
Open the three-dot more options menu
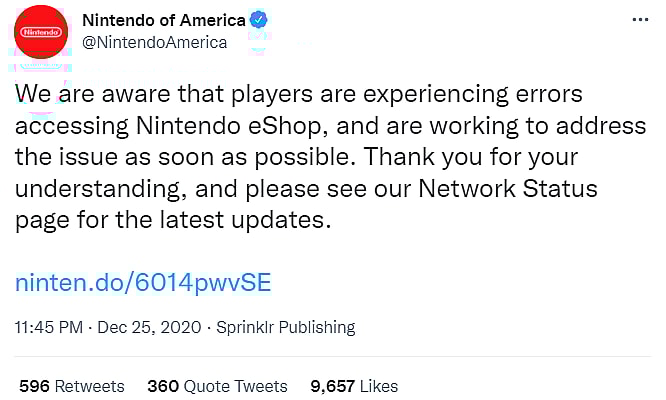click(x=640, y=20)
